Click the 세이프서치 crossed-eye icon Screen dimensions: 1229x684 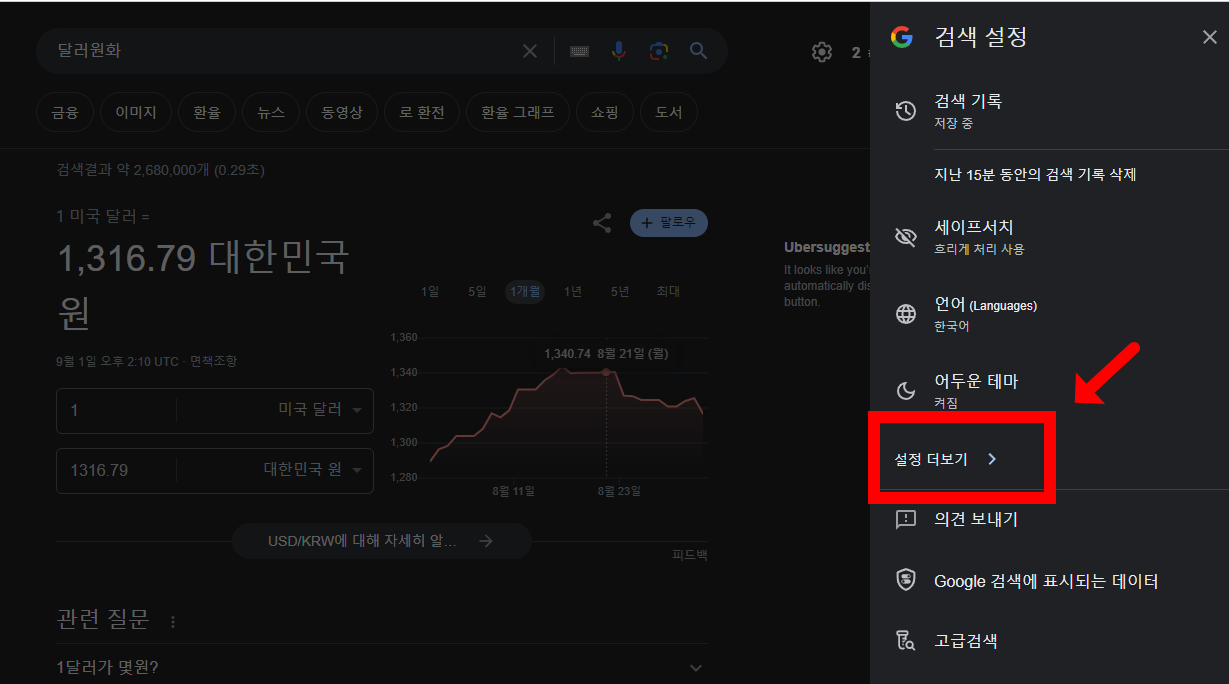(x=905, y=237)
